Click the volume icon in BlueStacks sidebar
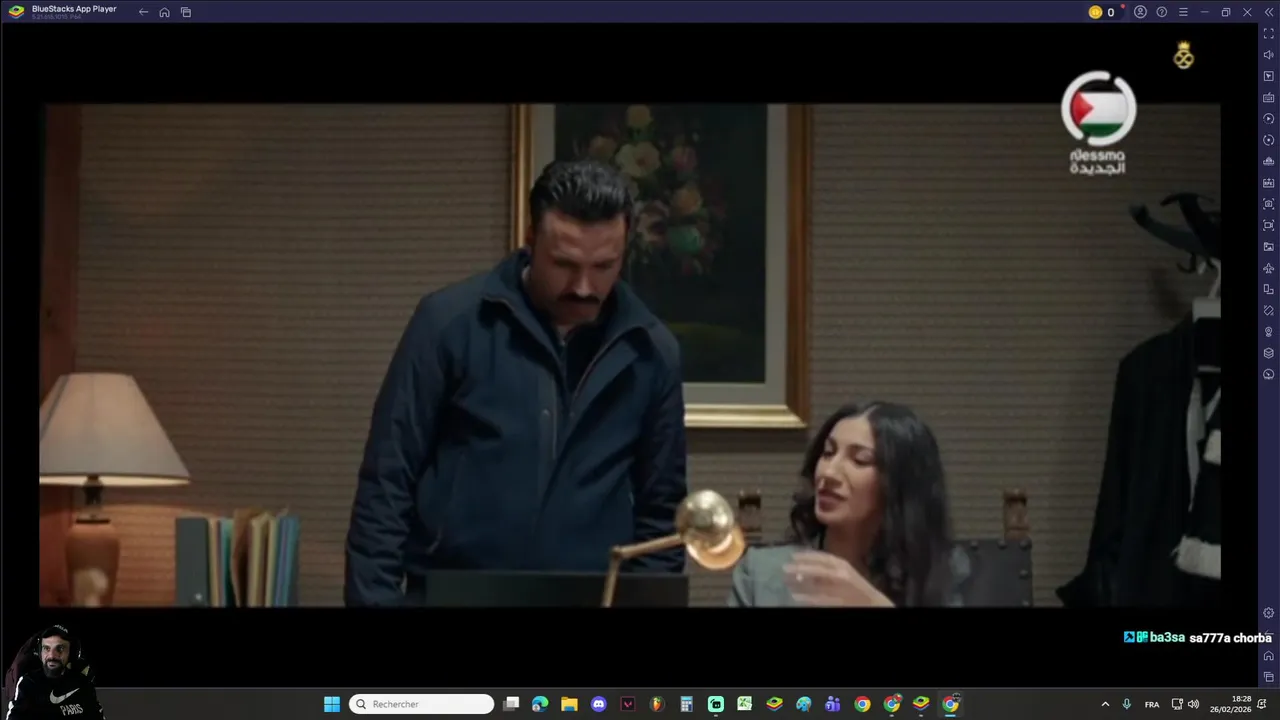 pyautogui.click(x=1269, y=55)
